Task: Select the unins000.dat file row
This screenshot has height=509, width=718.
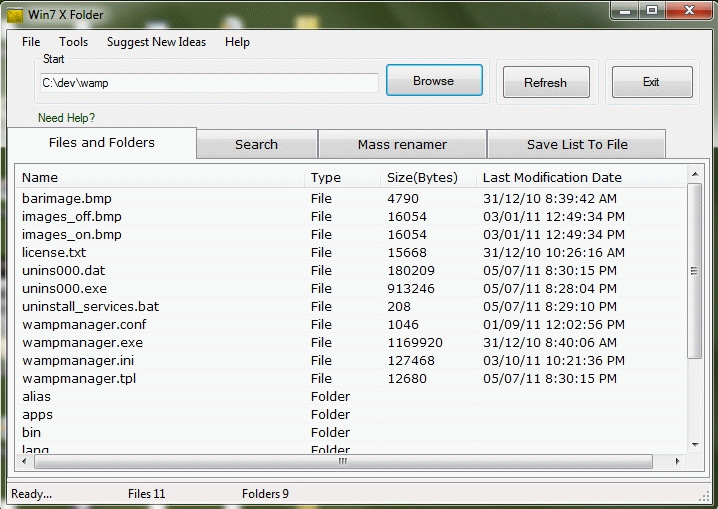Action: click(351, 271)
